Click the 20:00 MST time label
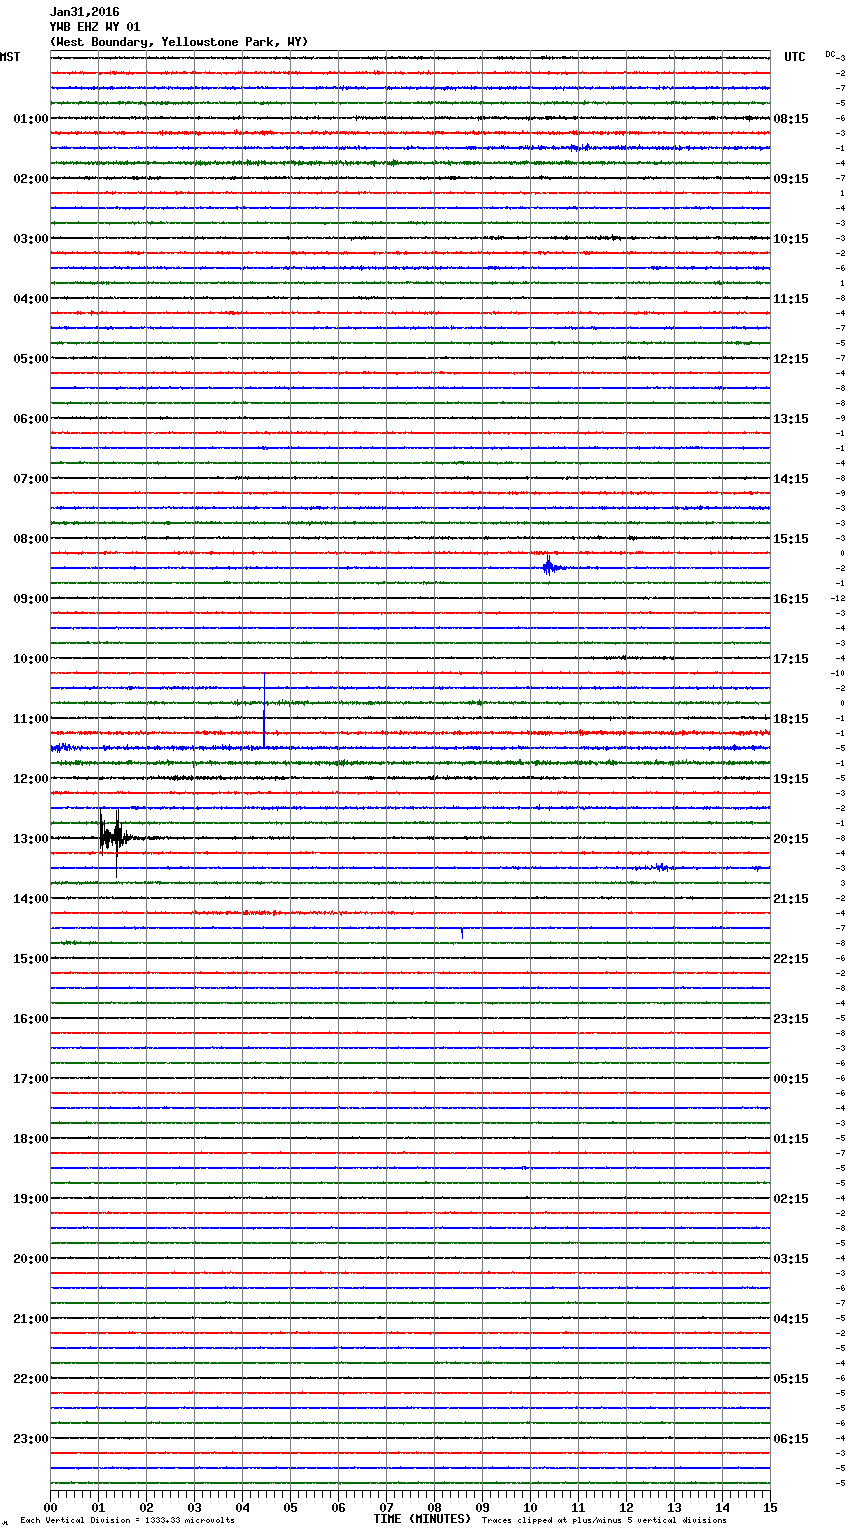The height and width of the screenshot is (1534, 850). coord(31,1259)
